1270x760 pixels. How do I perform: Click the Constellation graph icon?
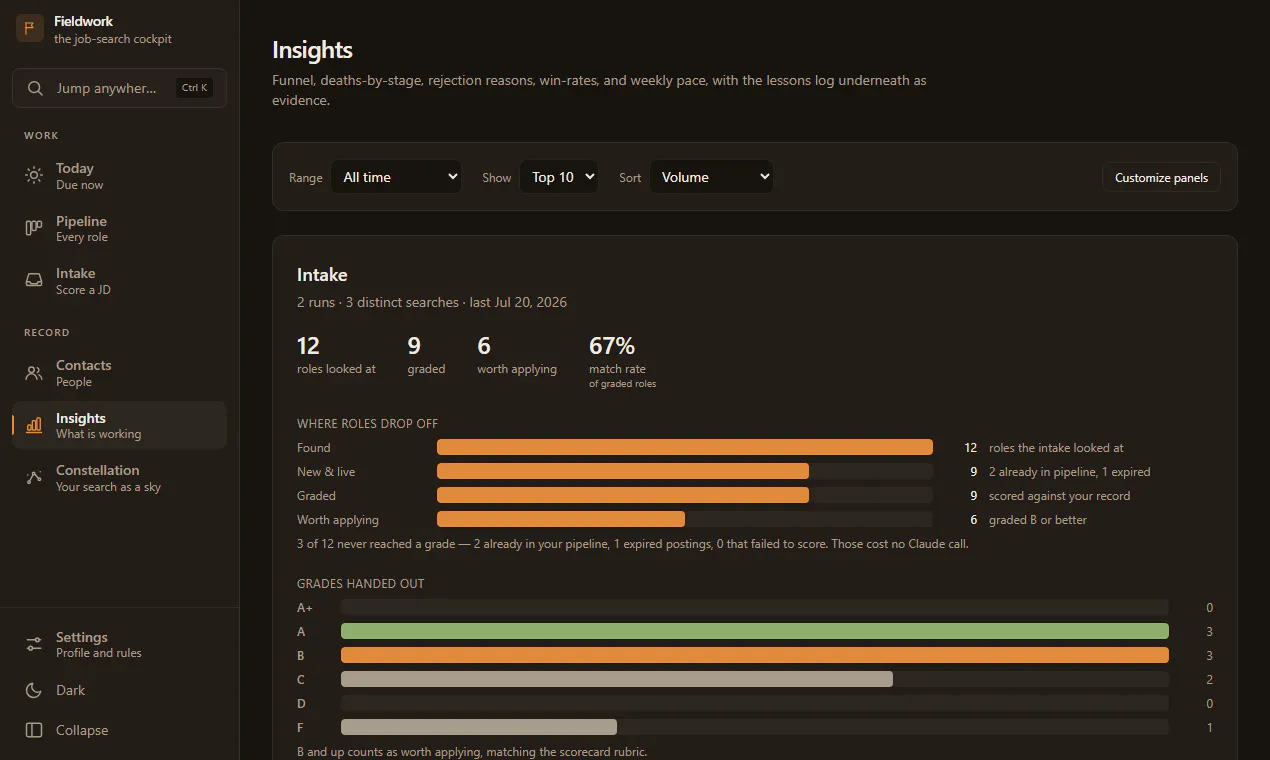click(x=34, y=478)
